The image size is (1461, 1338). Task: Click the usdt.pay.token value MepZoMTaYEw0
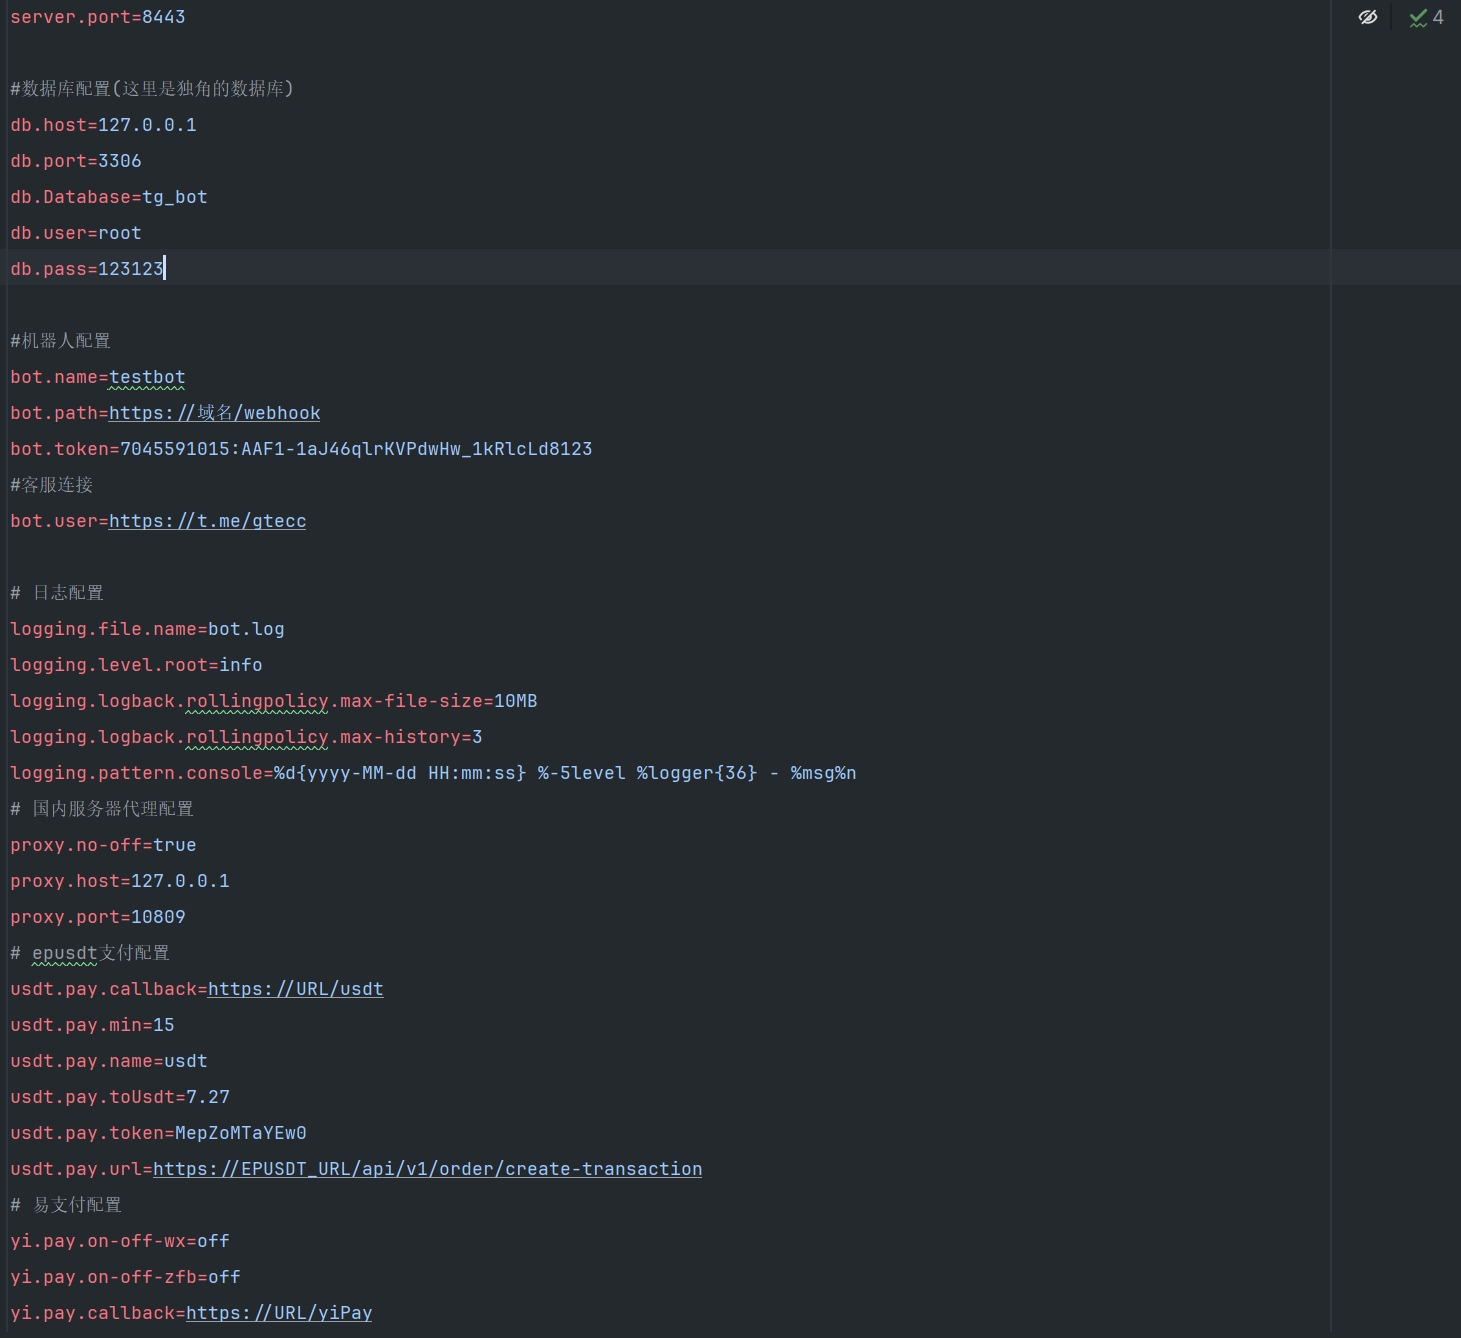240,1133
